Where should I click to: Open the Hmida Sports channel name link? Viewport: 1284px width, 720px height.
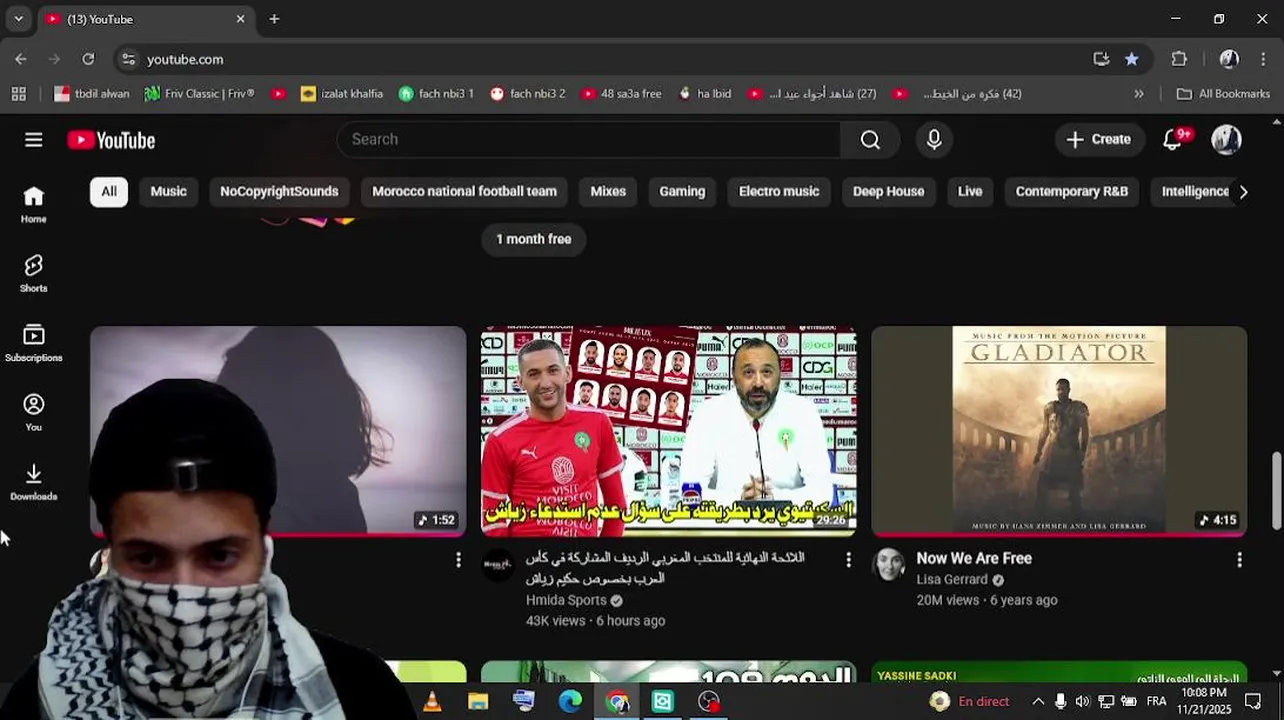click(x=566, y=600)
